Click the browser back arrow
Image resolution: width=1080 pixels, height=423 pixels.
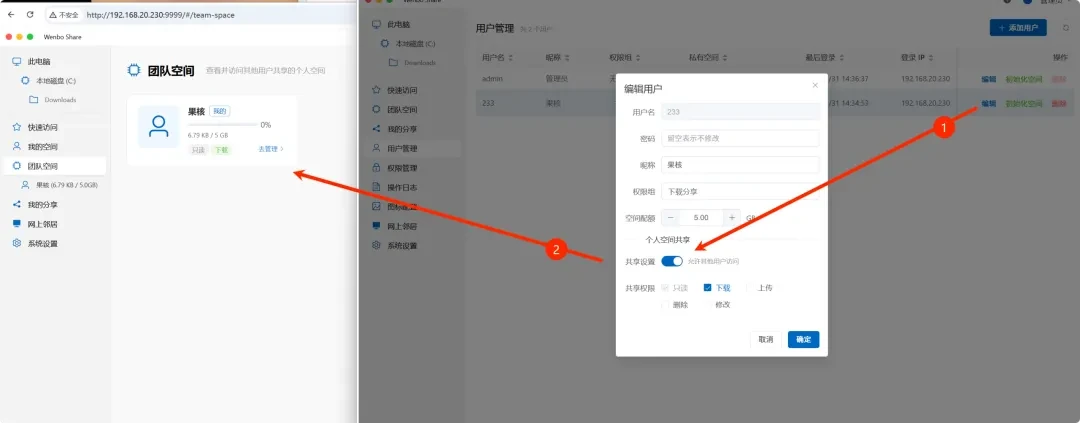(11, 14)
